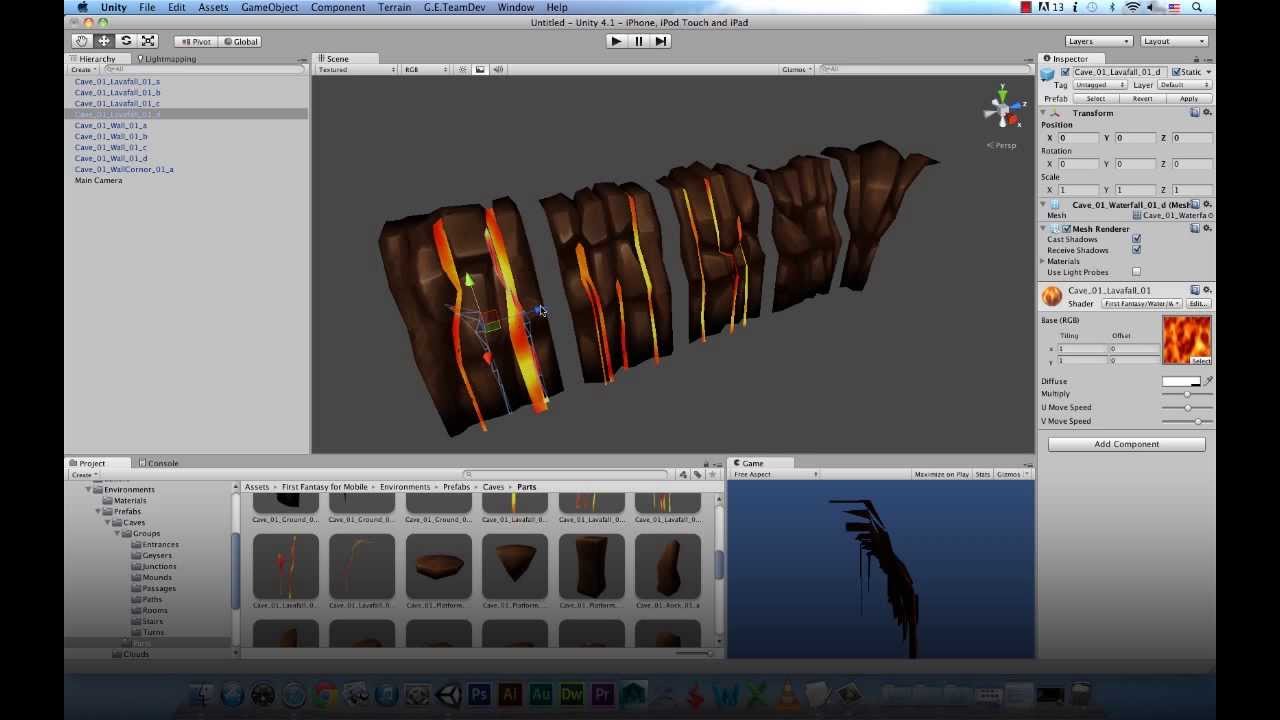Toggle scene lighting sun icon
The height and width of the screenshot is (720, 1280).
point(463,70)
